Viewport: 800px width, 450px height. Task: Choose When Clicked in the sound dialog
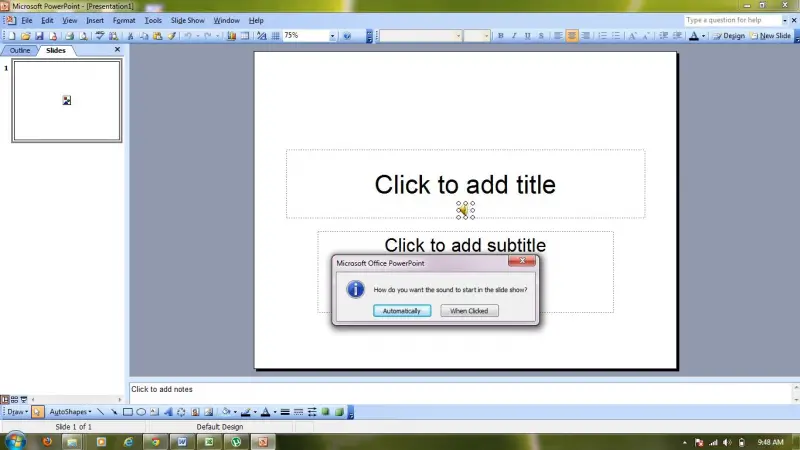[x=469, y=311]
